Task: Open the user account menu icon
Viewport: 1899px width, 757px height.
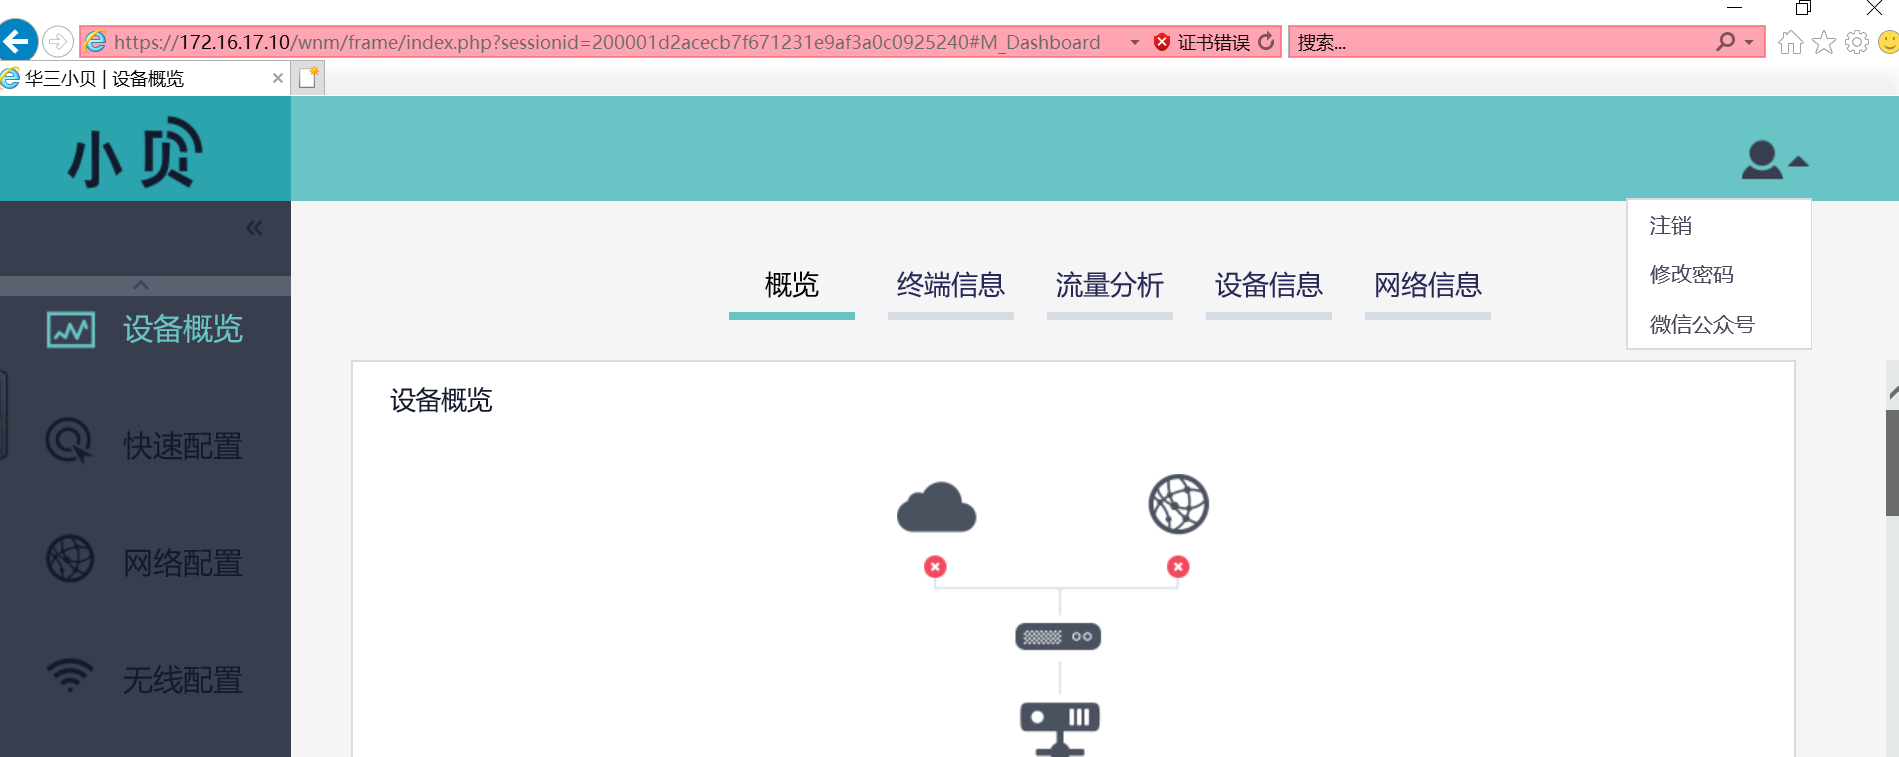Action: coord(1773,160)
